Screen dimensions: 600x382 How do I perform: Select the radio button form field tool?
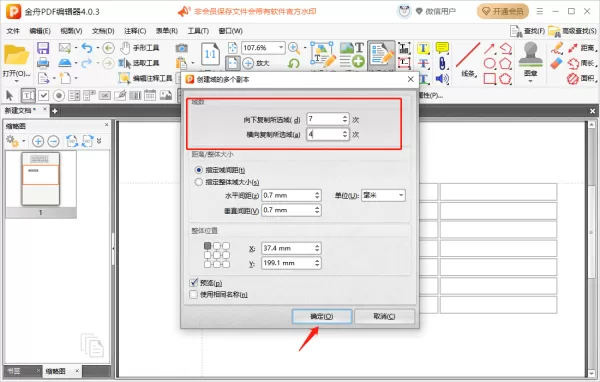[59, 95]
